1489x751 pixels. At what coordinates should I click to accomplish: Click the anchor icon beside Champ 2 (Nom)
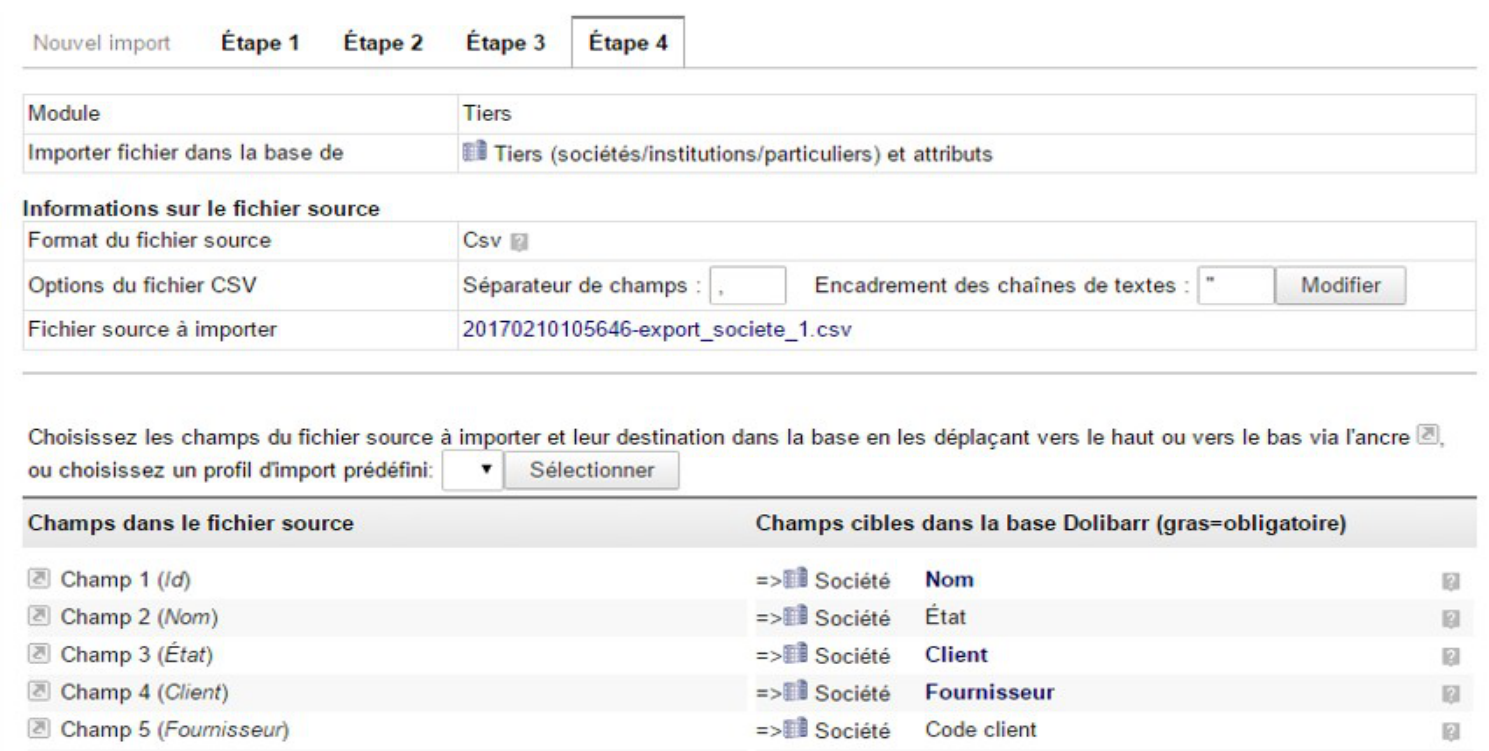tap(40, 619)
